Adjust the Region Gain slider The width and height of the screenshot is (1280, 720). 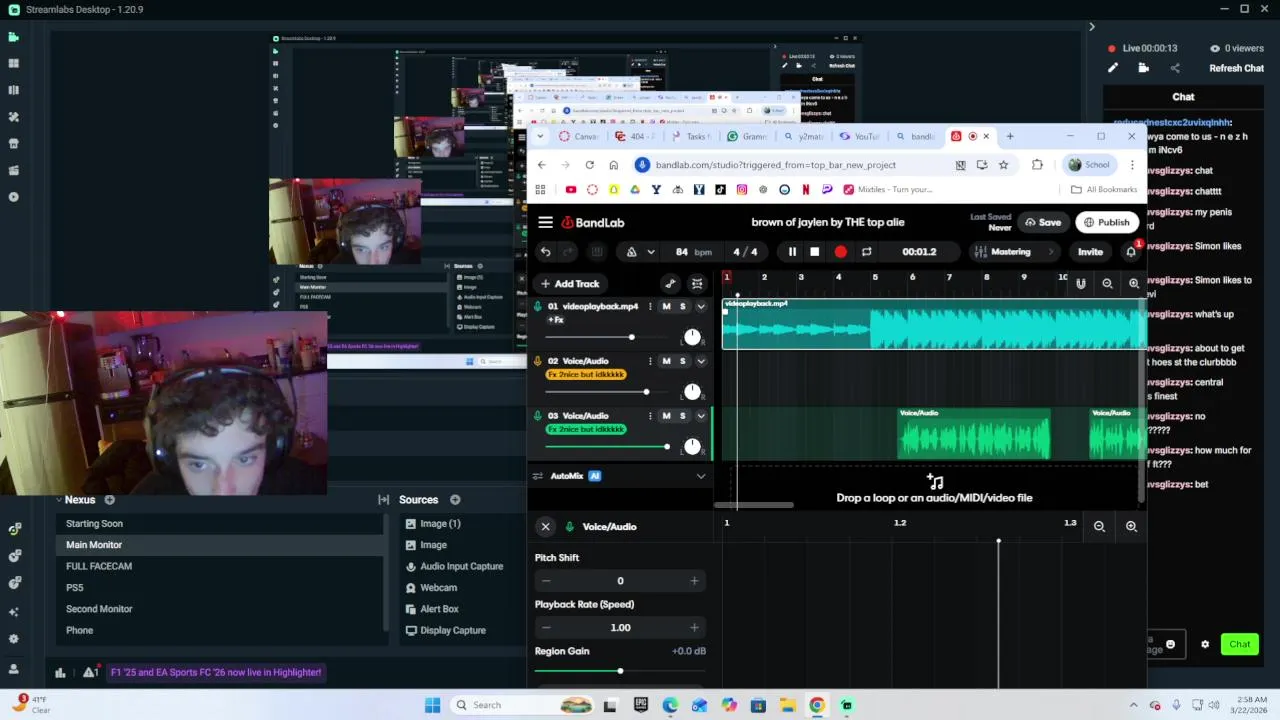620,670
